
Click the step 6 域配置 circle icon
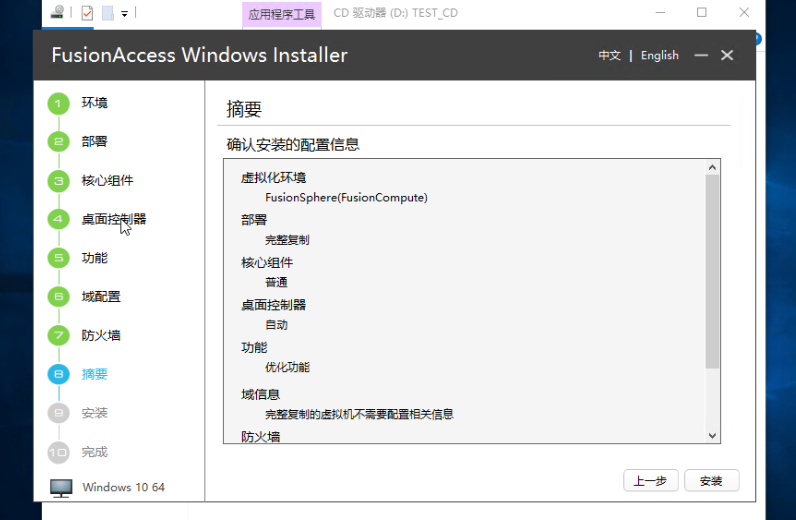tap(59, 297)
